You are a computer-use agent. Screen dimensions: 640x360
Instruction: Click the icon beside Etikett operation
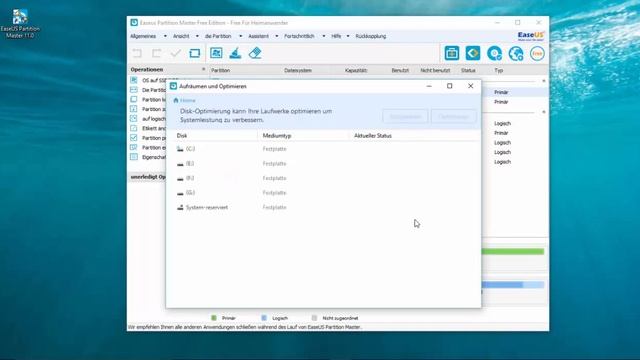(x=134, y=128)
